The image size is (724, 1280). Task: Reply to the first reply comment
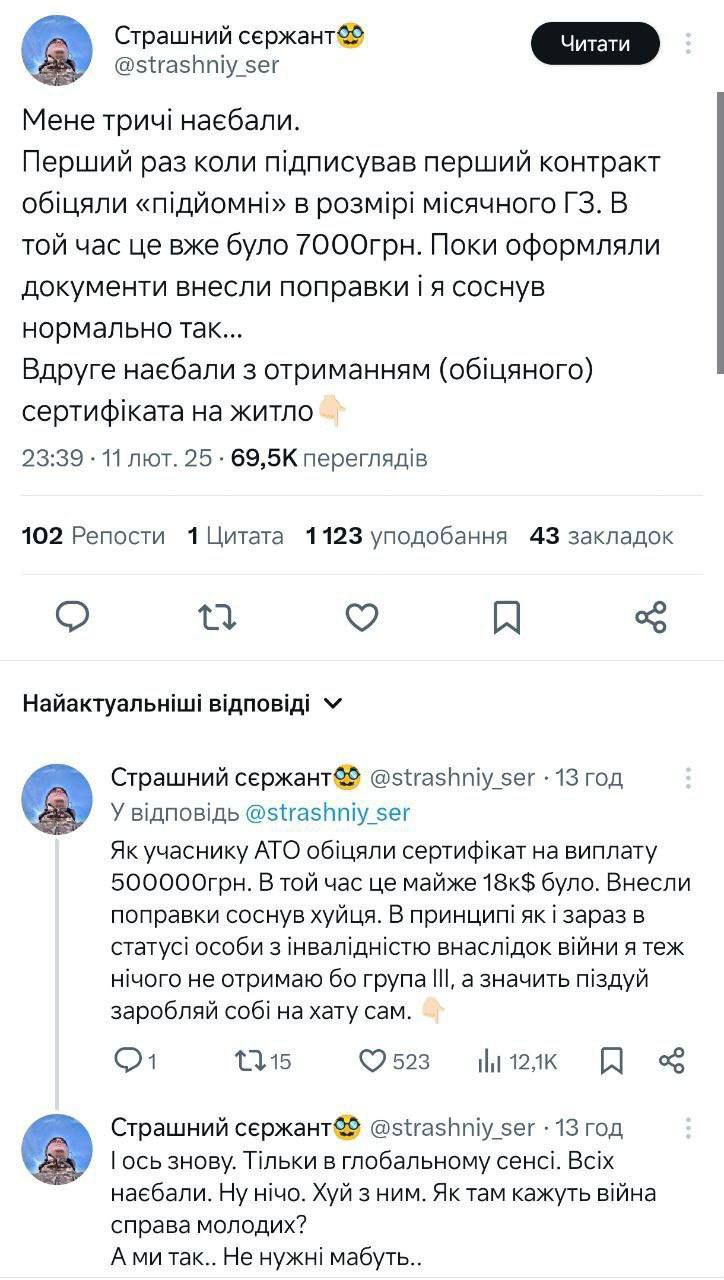tap(128, 1061)
